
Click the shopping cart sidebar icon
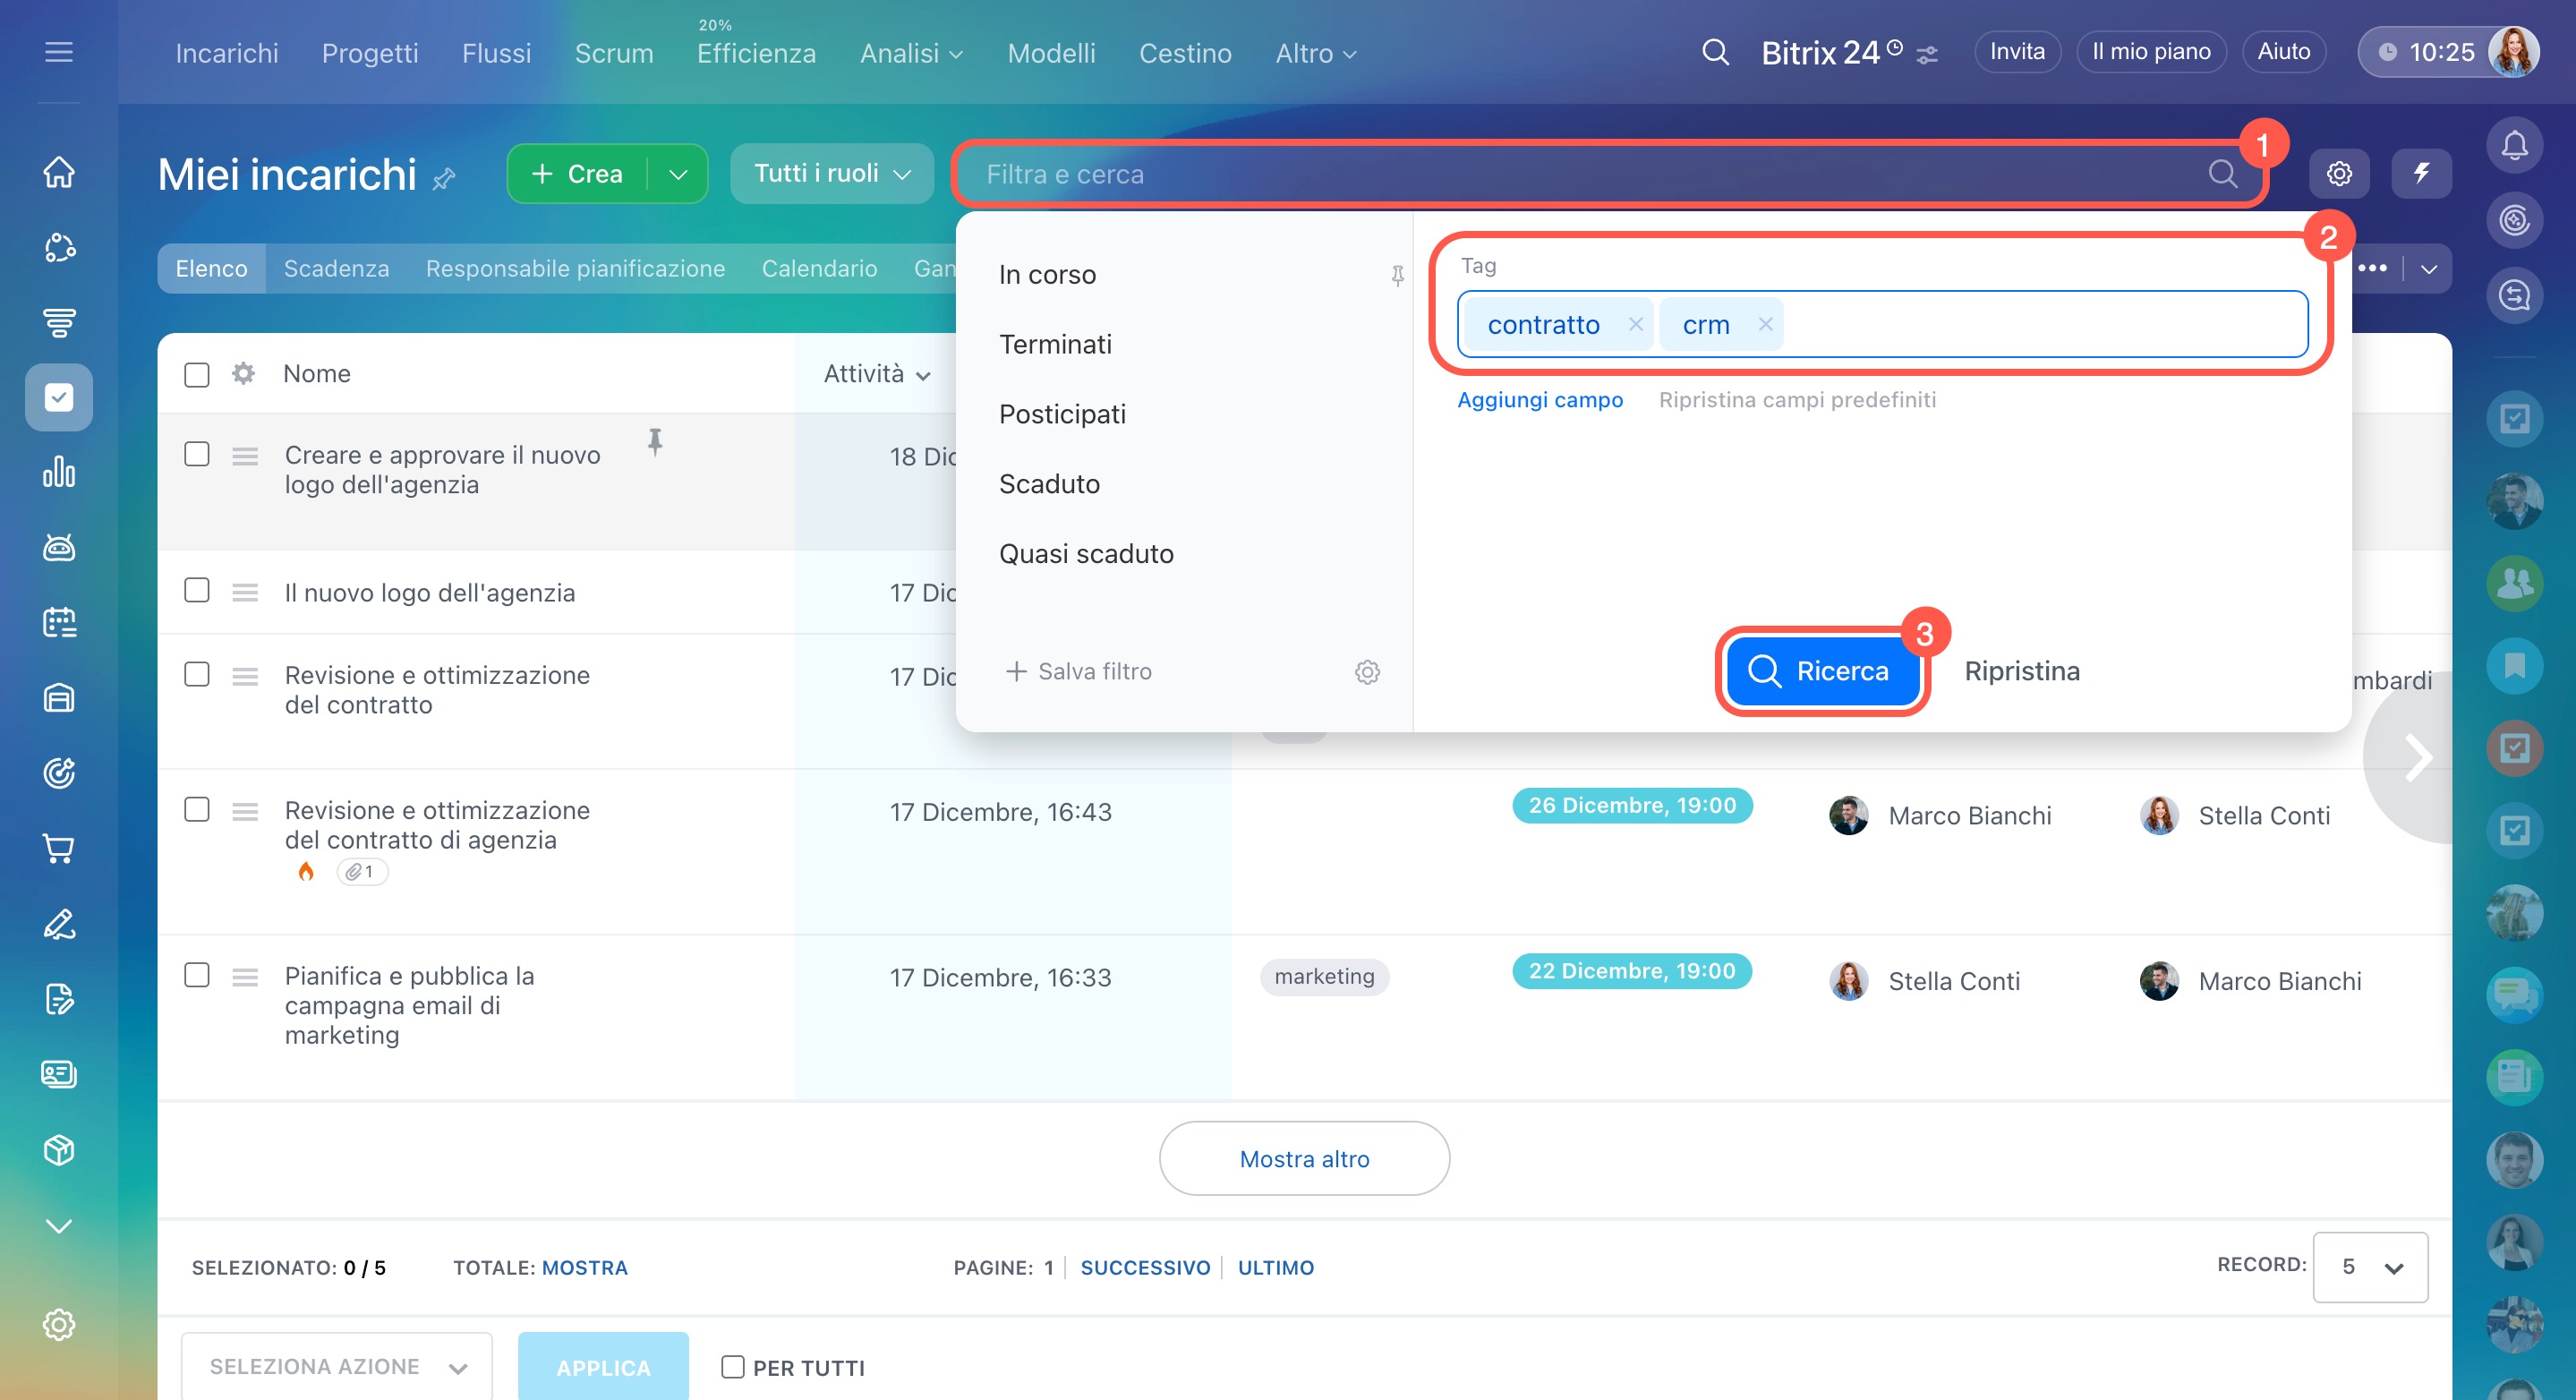tap(59, 848)
